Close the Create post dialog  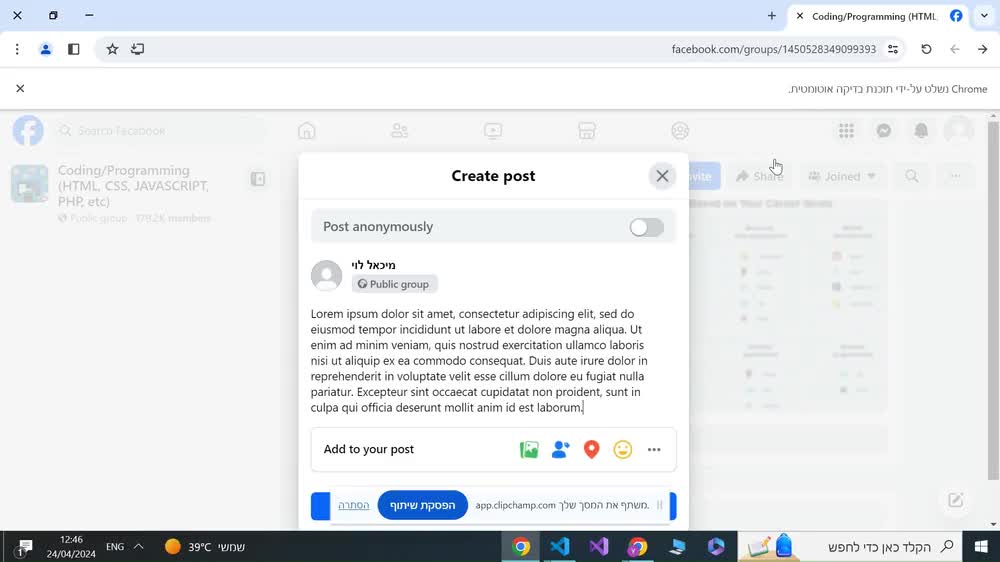662,176
